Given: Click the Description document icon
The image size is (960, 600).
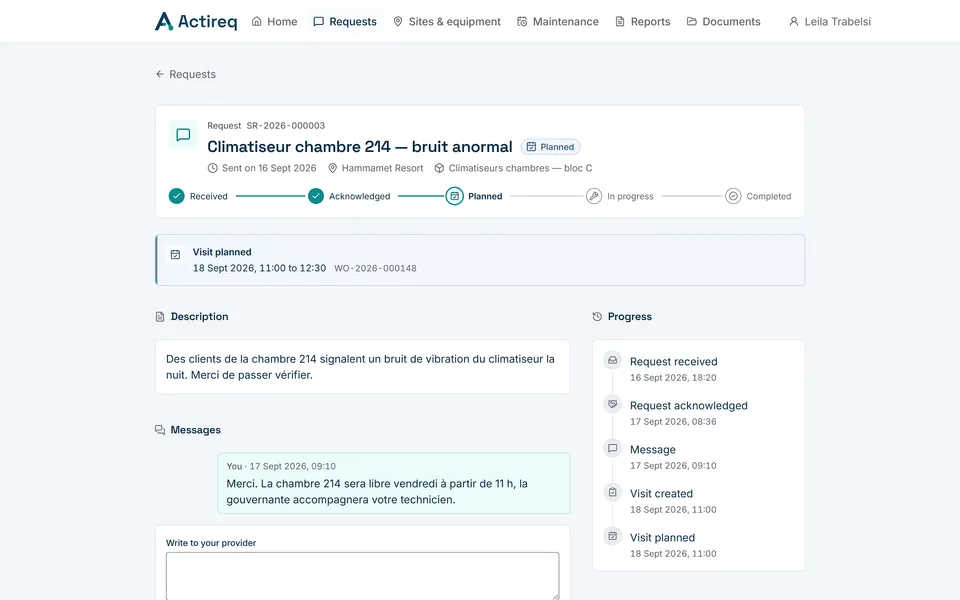Looking at the screenshot, I should (x=160, y=317).
